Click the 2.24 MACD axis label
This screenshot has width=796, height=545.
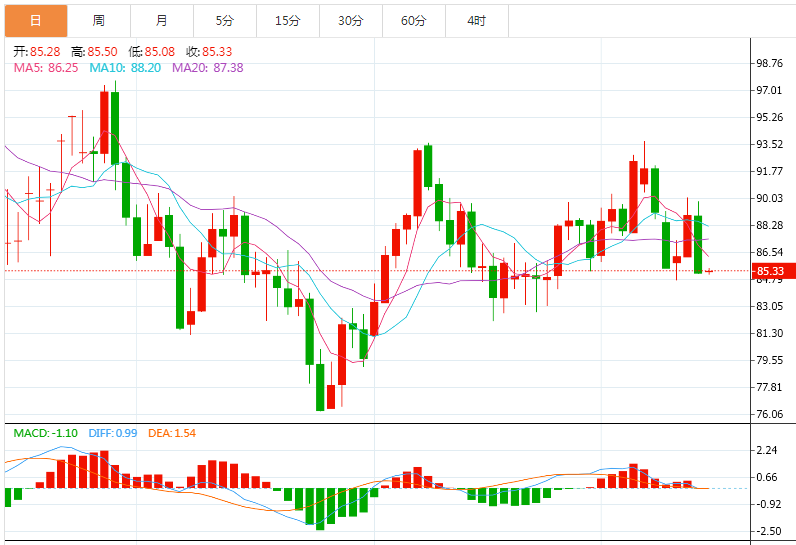tap(767, 450)
